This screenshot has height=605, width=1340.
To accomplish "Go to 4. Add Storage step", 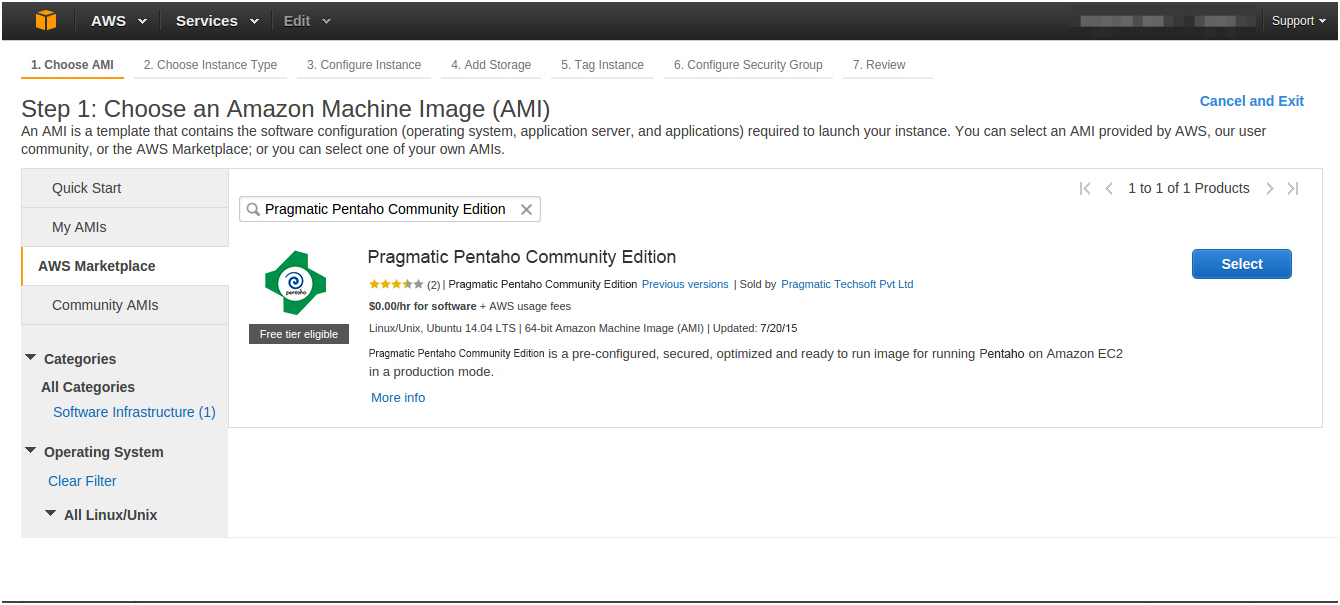I will (x=491, y=65).
